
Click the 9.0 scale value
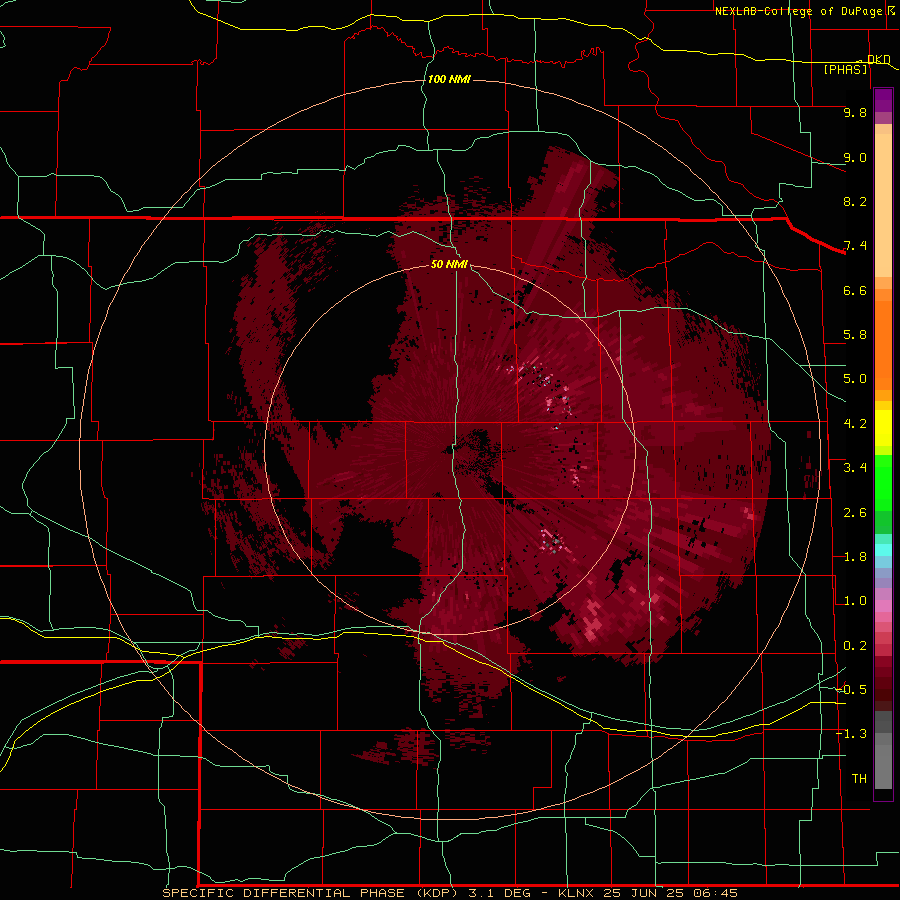point(855,157)
